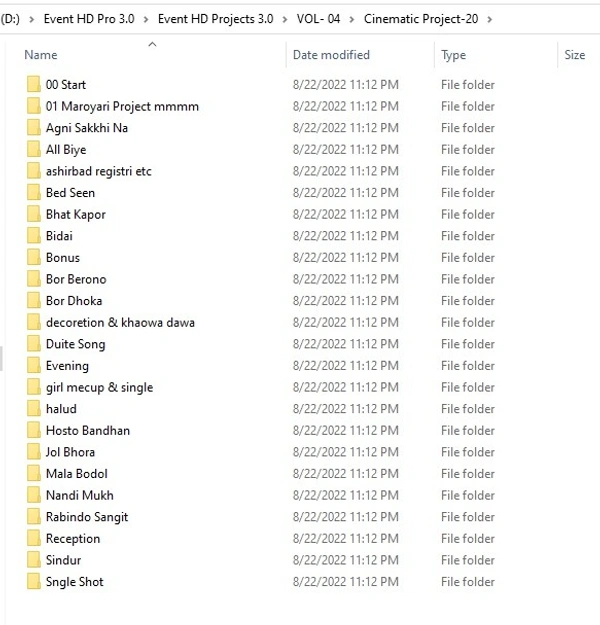Click the Size column header
The image size is (600, 625).
(x=574, y=55)
